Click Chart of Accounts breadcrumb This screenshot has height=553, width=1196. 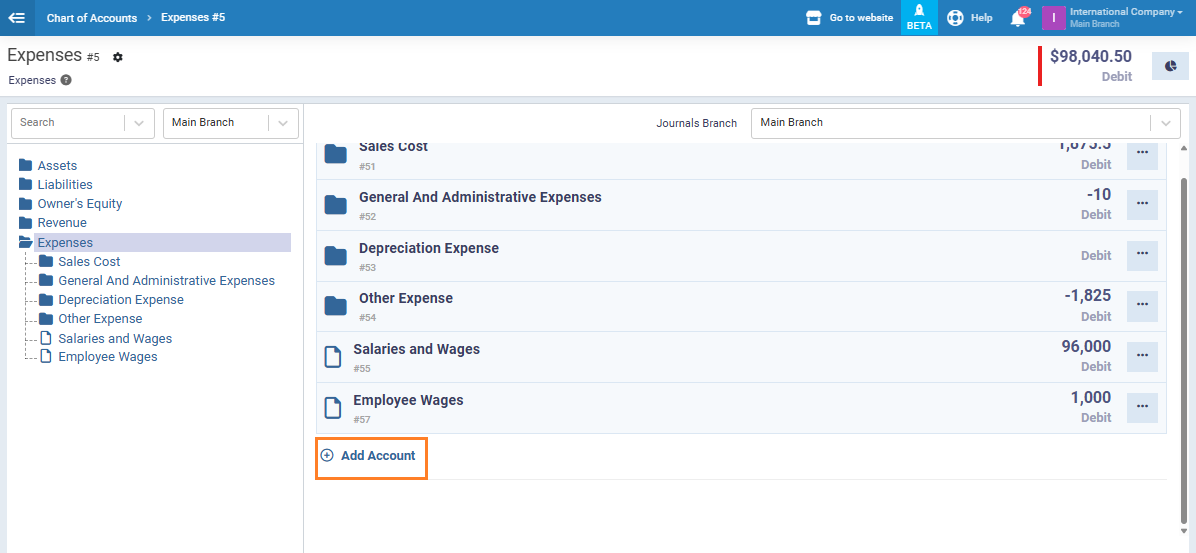(92, 18)
